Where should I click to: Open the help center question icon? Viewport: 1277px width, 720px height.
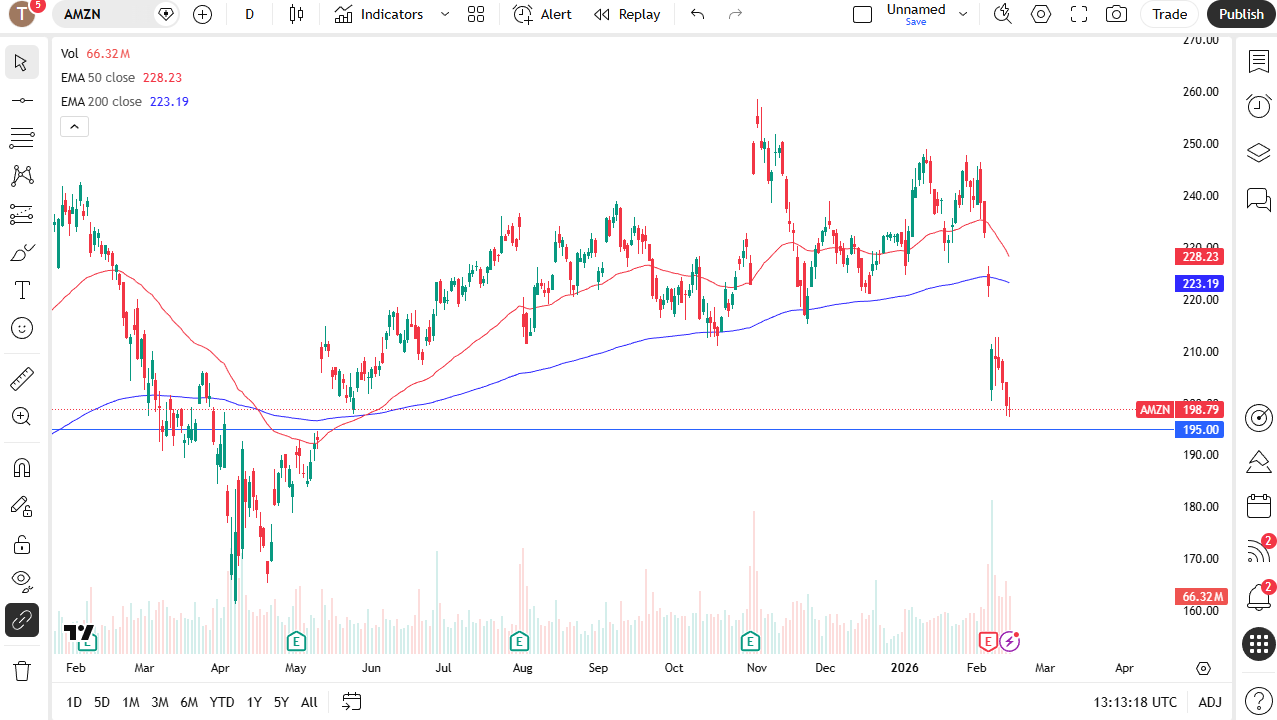[1258, 701]
